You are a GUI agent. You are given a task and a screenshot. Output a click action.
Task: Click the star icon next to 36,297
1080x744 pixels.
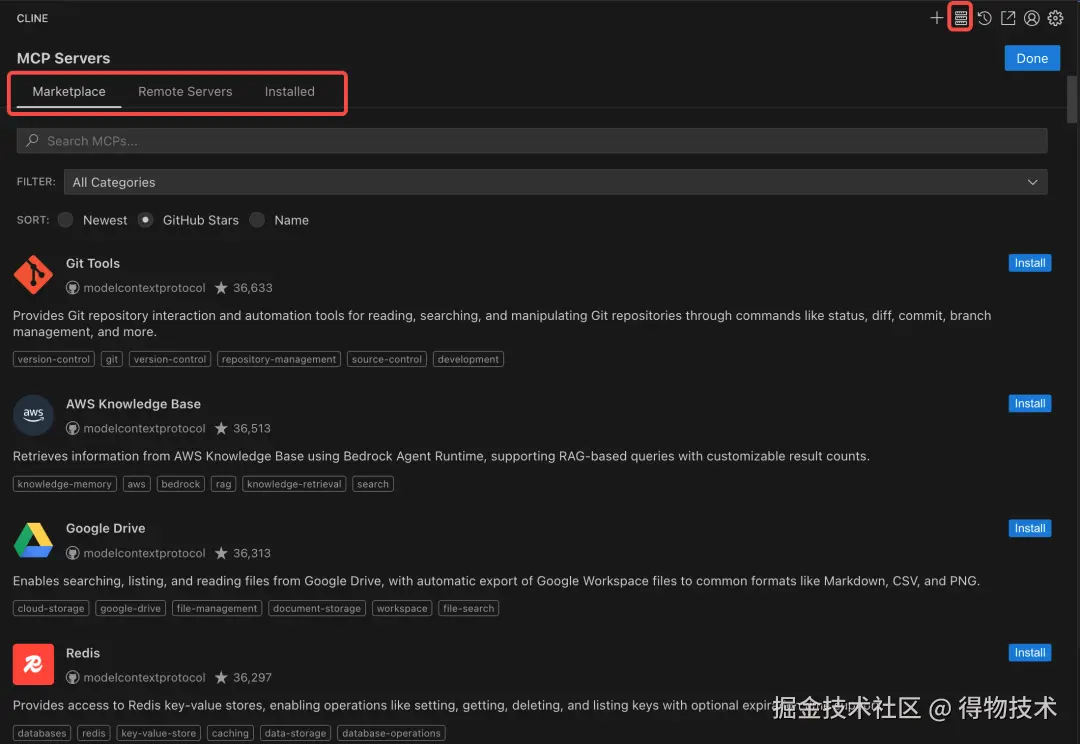coord(221,677)
